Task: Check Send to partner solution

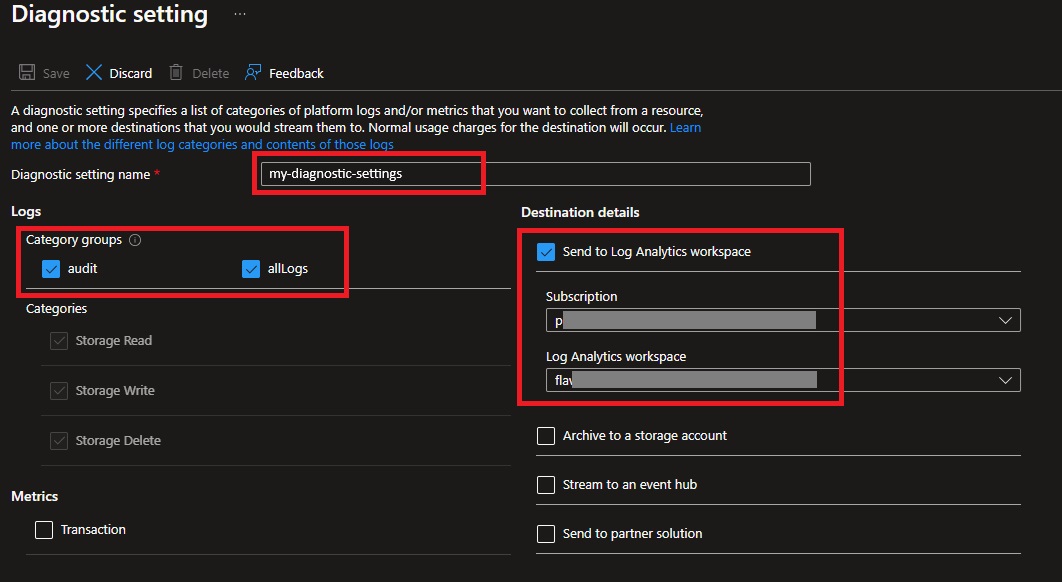Action: coord(546,534)
